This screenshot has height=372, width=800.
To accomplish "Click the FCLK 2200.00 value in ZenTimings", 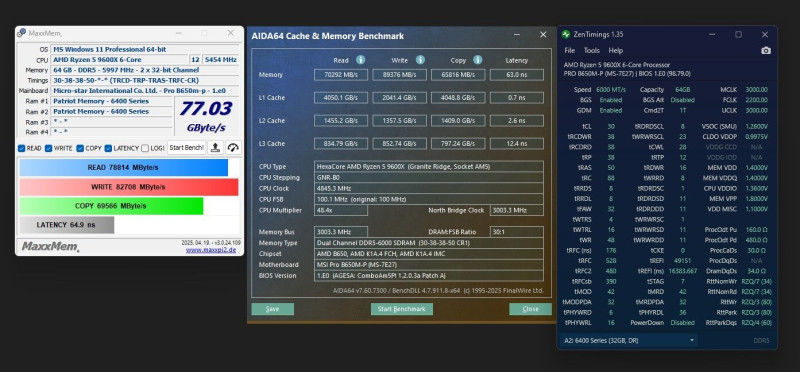I will tap(756, 100).
